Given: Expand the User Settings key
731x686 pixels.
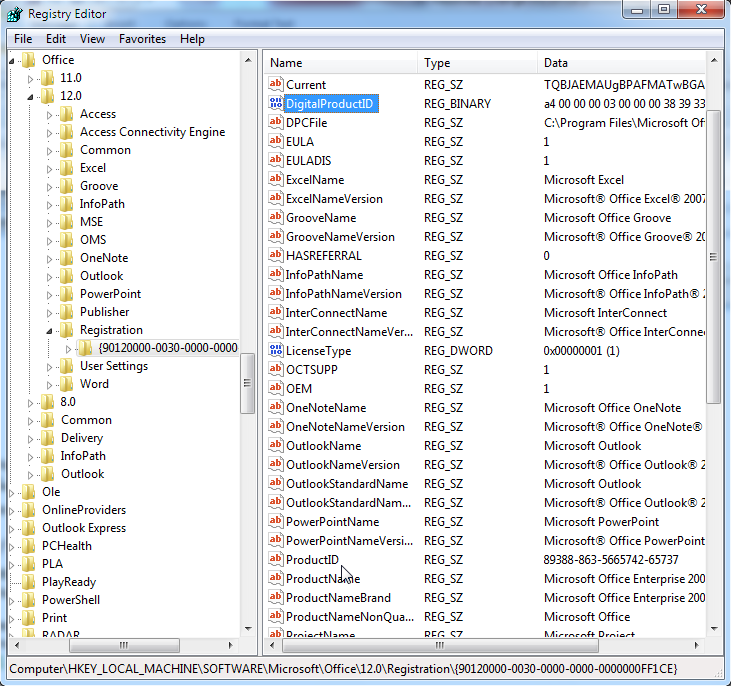Looking at the screenshot, I should click(x=49, y=367).
